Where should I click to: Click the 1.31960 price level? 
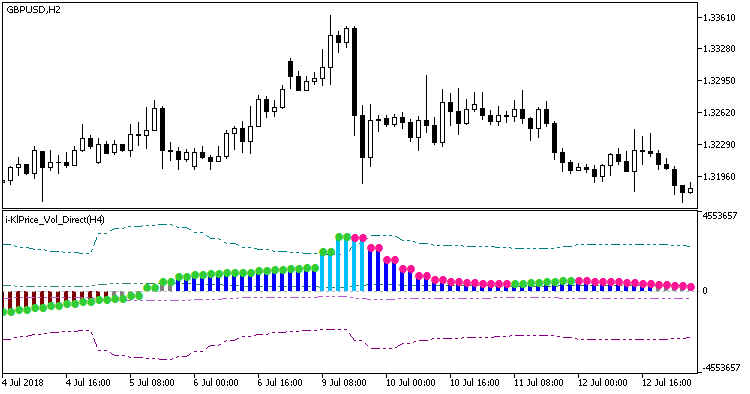click(x=719, y=176)
